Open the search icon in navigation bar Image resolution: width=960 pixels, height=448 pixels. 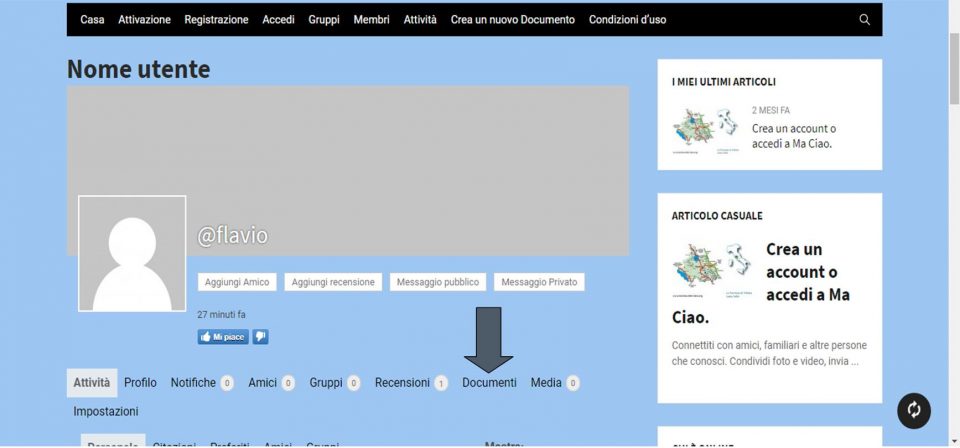[864, 20]
